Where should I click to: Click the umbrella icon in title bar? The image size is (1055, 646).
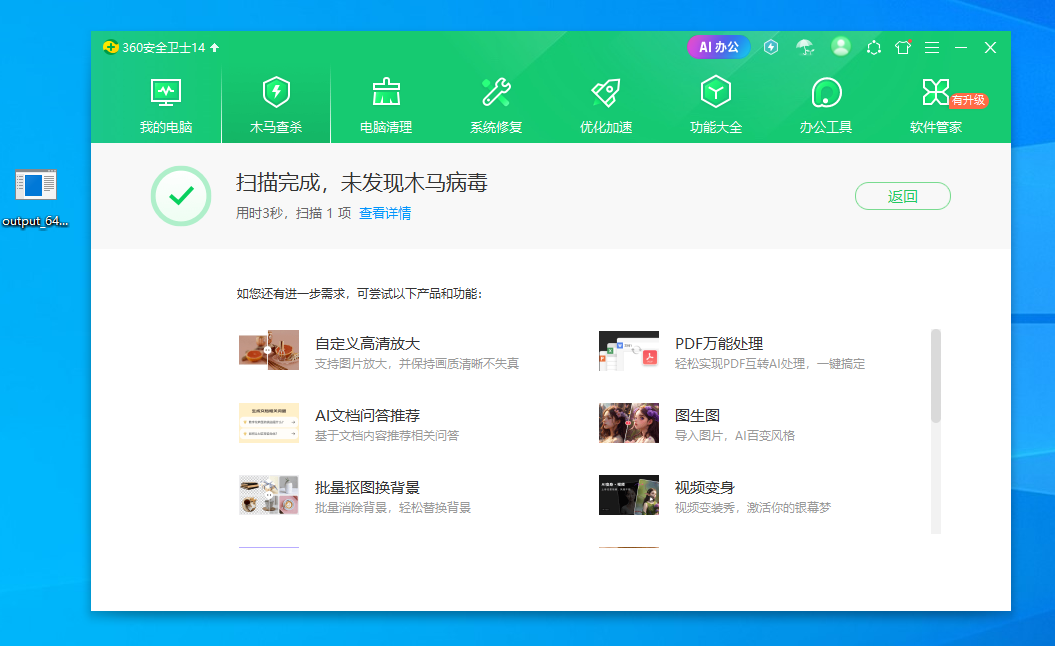(805, 47)
